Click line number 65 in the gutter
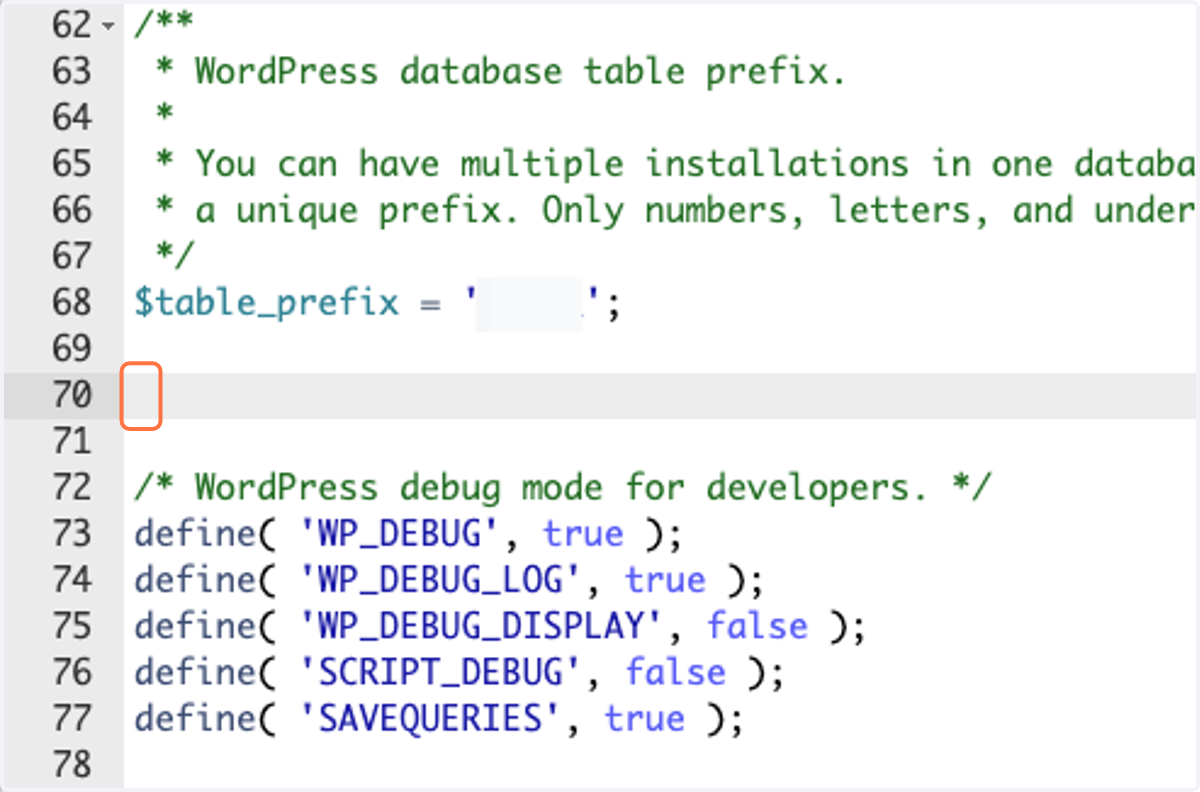The image size is (1200, 792). pyautogui.click(x=70, y=163)
